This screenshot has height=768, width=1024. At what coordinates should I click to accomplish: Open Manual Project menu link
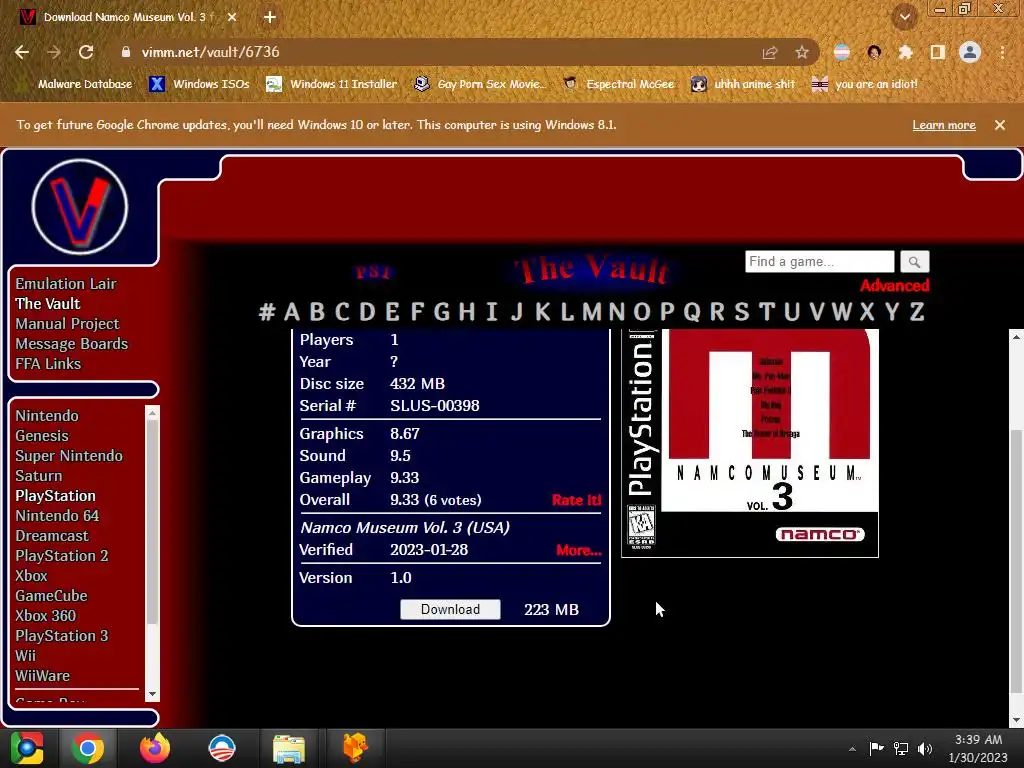pos(67,324)
